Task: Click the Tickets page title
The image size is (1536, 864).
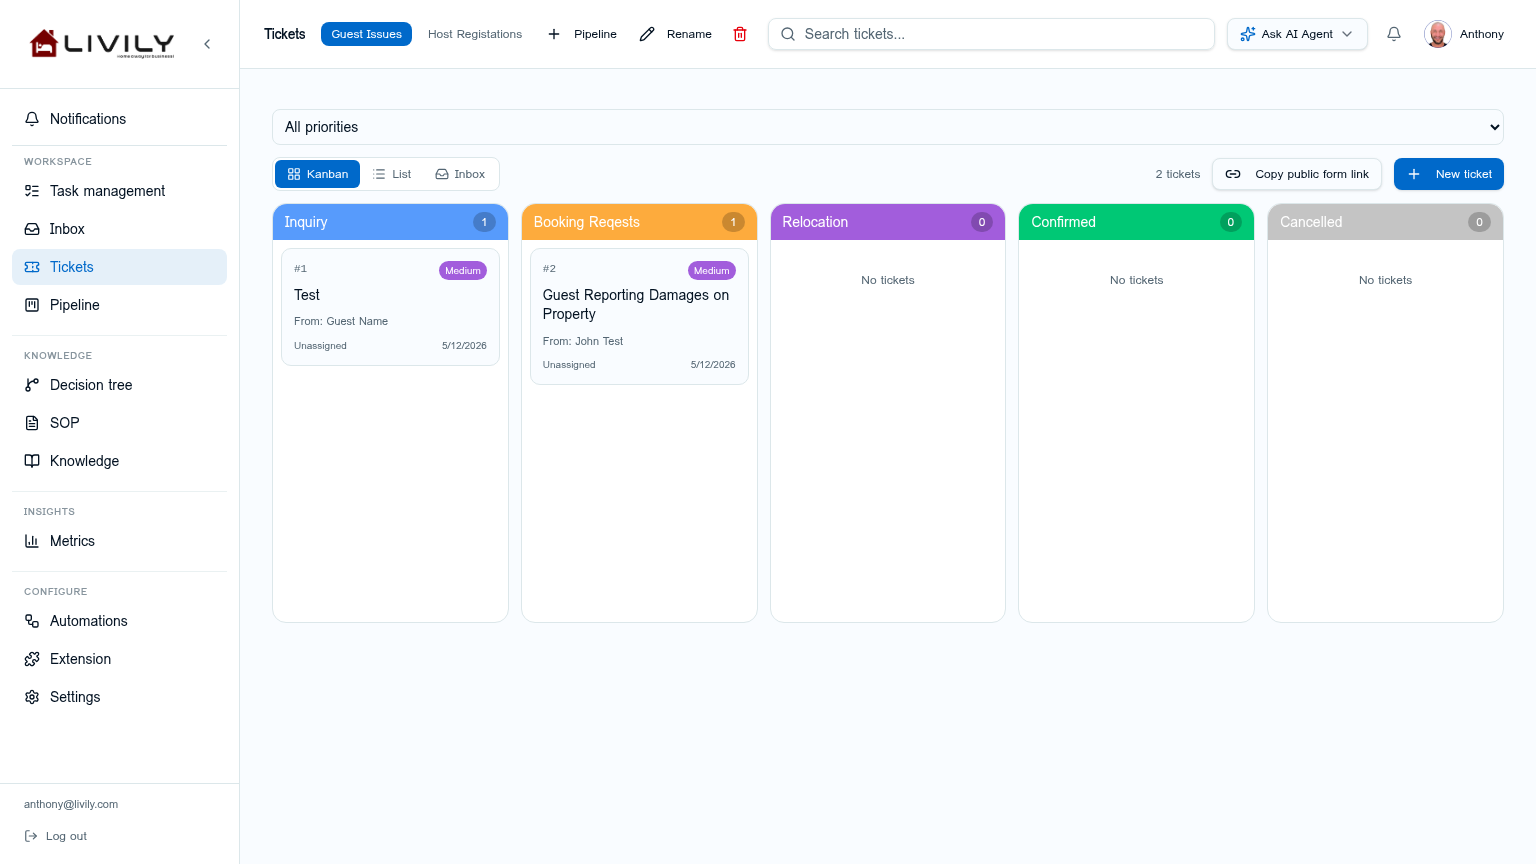Action: (x=285, y=34)
